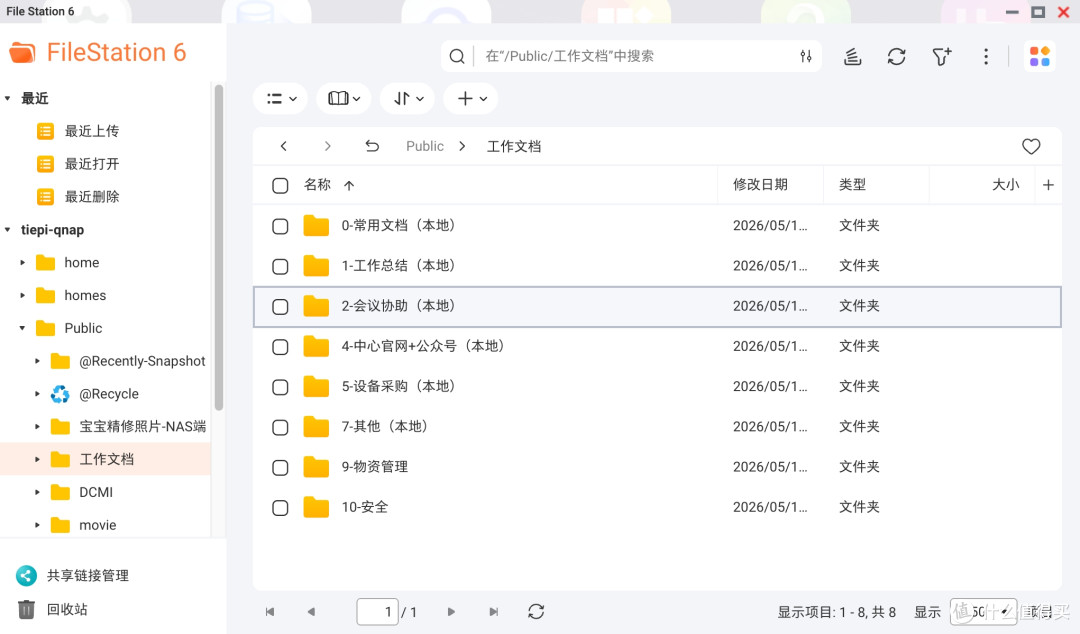
Task: Open 共享链接管理 at the sidebar bottom
Action: point(87,575)
